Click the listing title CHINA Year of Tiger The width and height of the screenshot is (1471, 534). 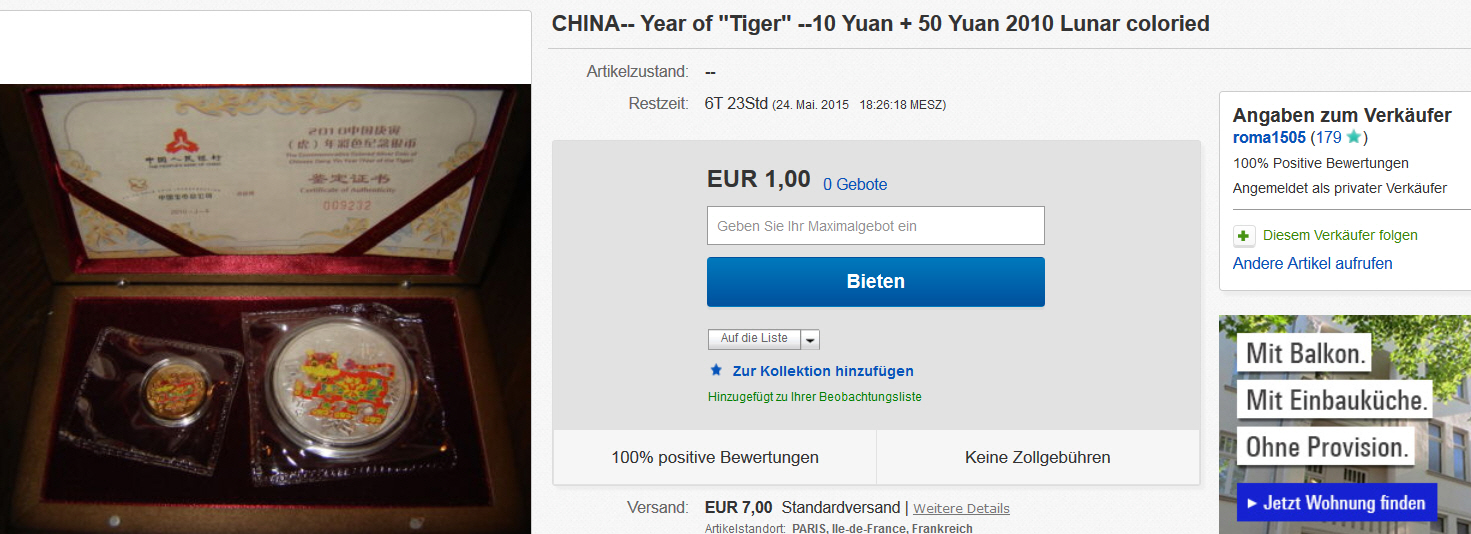click(x=881, y=23)
